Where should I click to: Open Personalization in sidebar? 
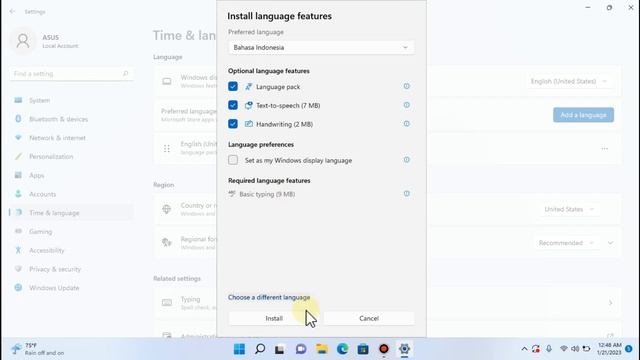click(x=71, y=157)
